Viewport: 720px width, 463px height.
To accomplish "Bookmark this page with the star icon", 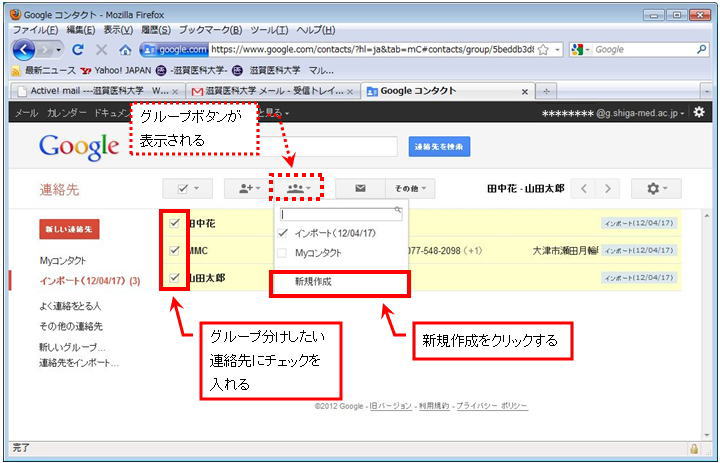I will [543, 50].
